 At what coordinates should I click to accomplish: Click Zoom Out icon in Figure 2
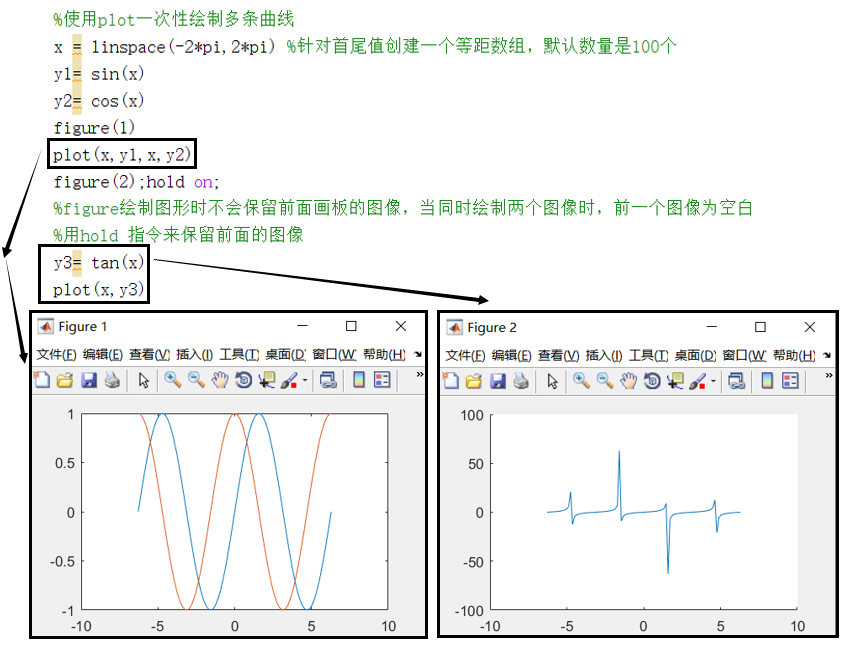point(605,380)
